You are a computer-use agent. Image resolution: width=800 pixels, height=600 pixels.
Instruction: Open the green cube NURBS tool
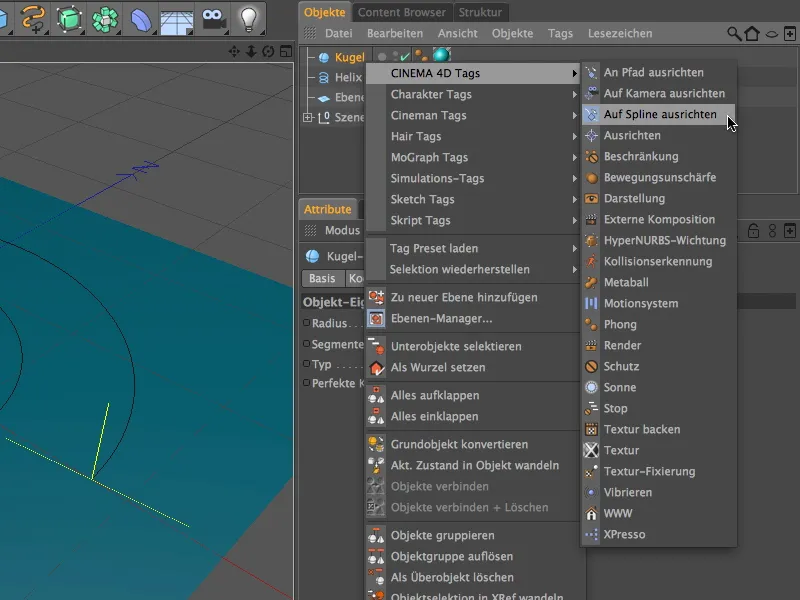click(69, 19)
